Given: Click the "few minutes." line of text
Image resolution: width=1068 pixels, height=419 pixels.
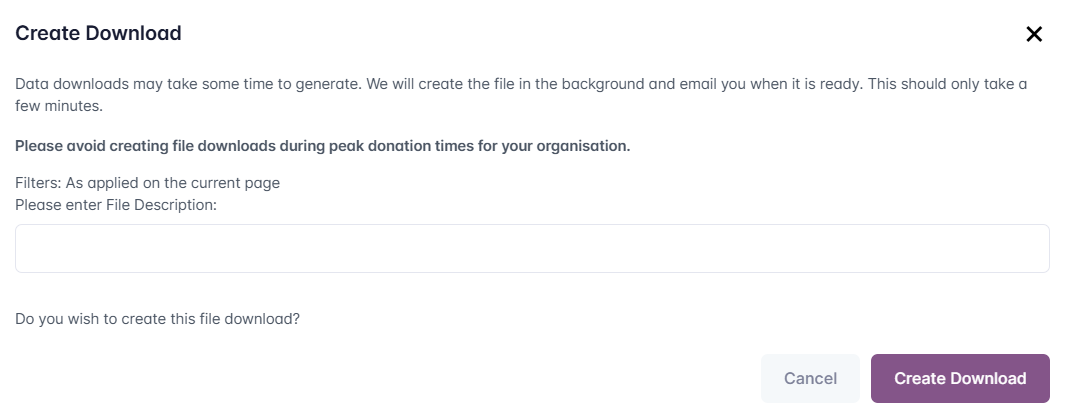Looking at the screenshot, I should [59, 105].
